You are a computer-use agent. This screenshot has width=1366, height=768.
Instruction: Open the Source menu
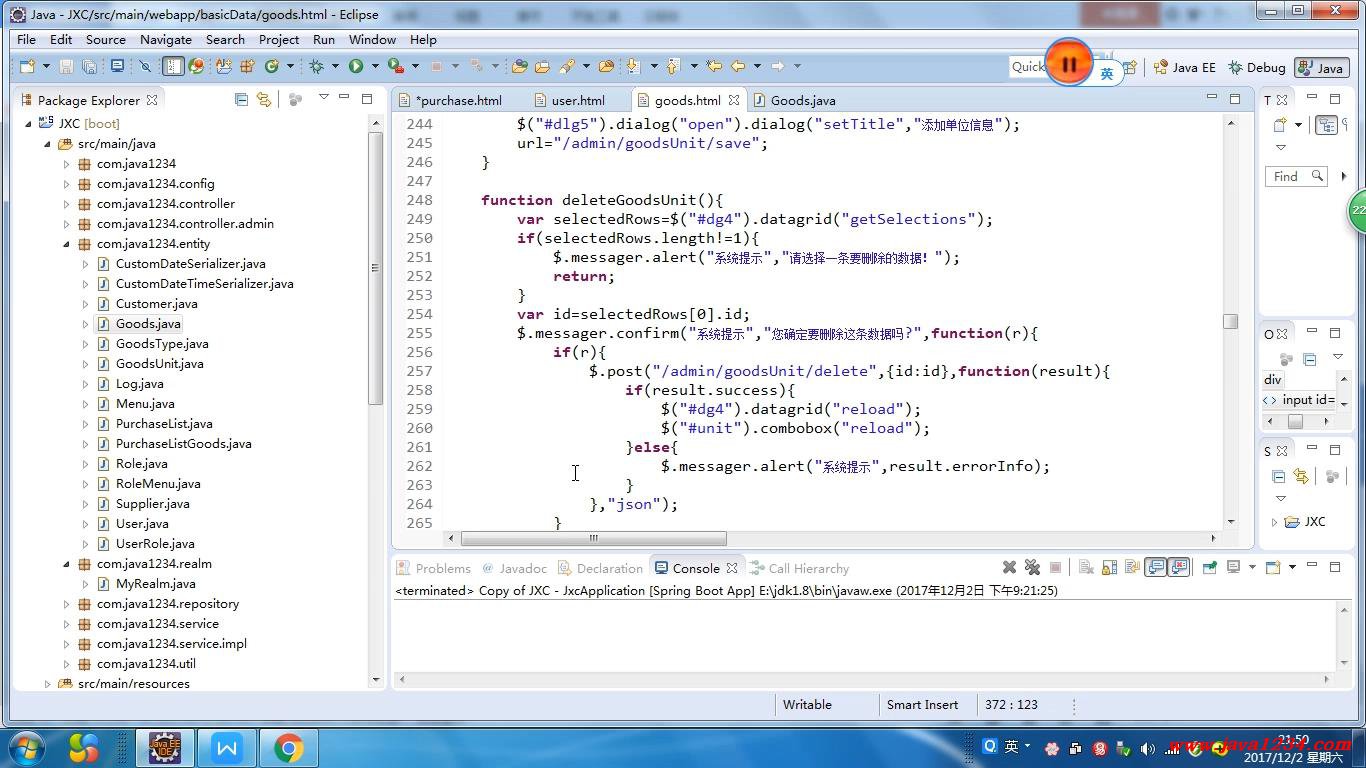[105, 39]
